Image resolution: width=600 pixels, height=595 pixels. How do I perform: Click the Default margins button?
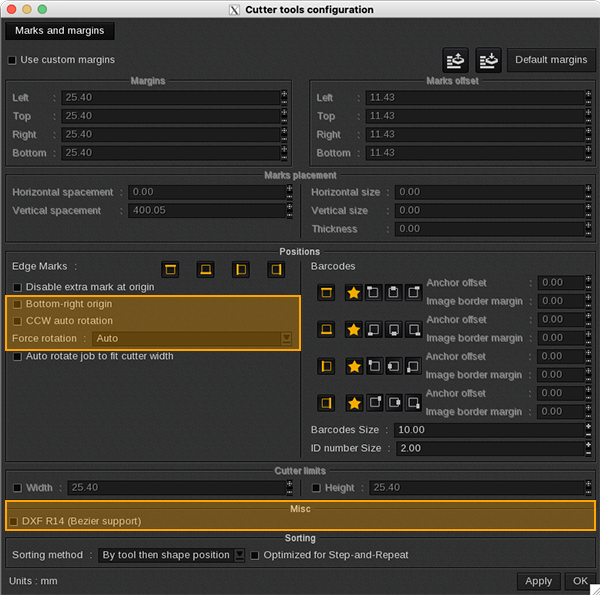pos(551,60)
